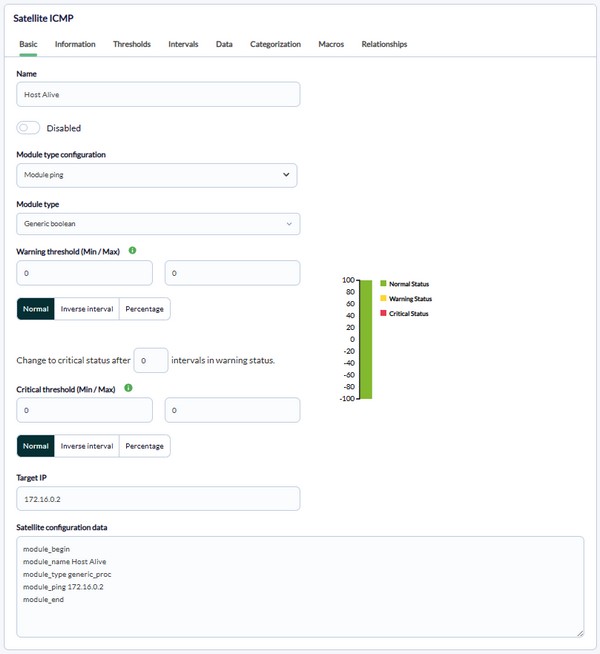
Task: Click the Warning threshold Min field
Action: [85, 273]
